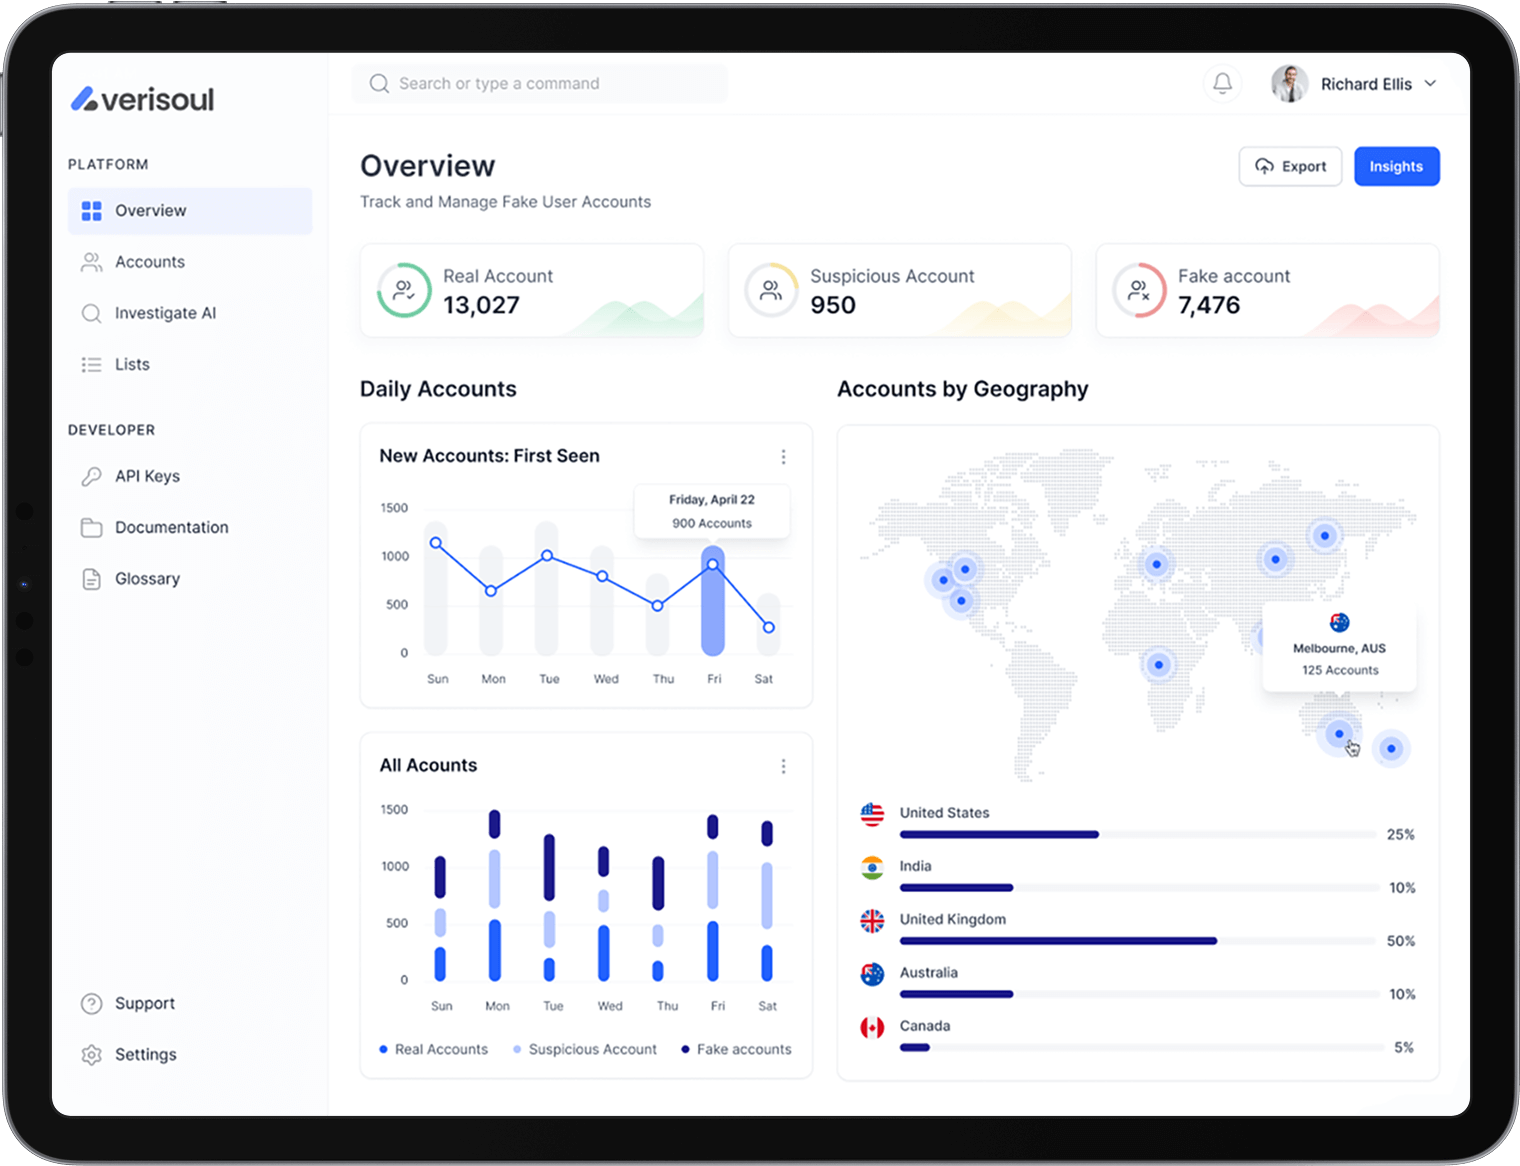1520x1166 pixels.
Task: Toggle the Real Accounts legend entry
Action: 434,1049
